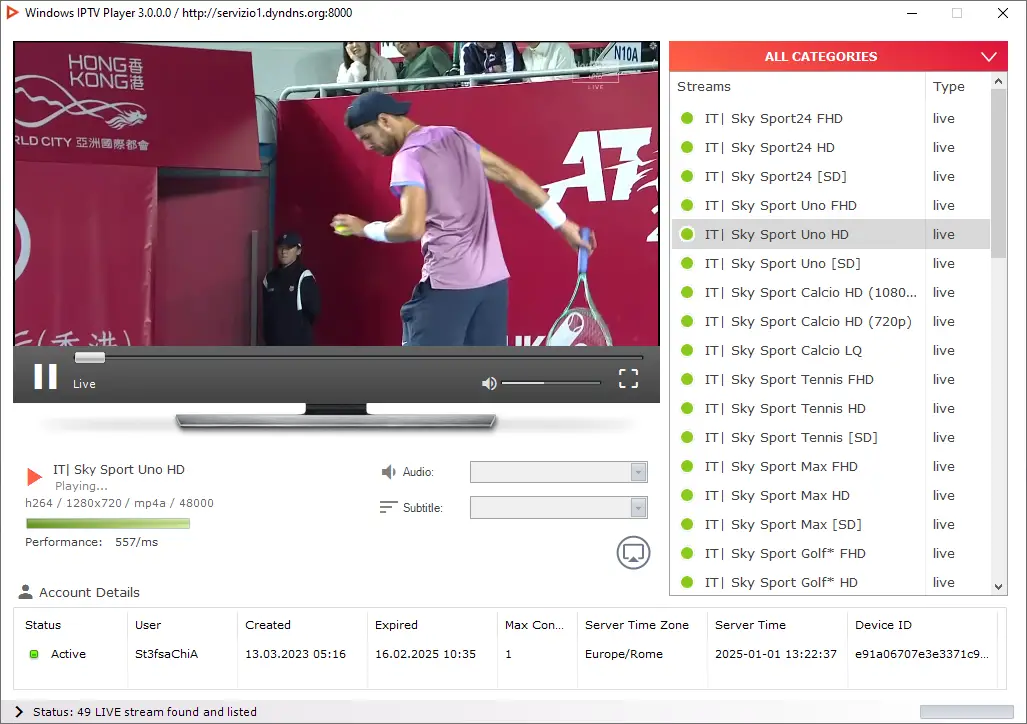
Task: Adjust the player volume slider
Action: [x=551, y=383]
